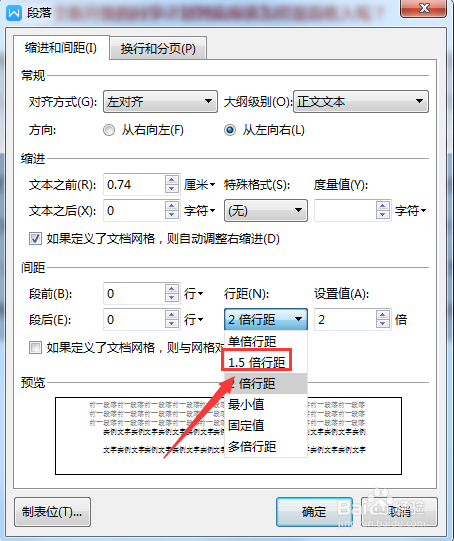Image resolution: width=454 pixels, height=541 pixels.
Task: Choose 固定值 from line spacing list
Action: 266,425
